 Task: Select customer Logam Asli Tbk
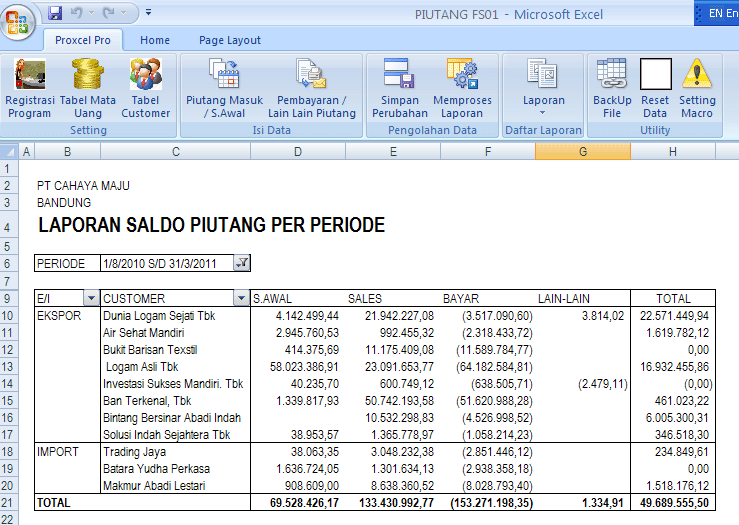tap(142, 367)
